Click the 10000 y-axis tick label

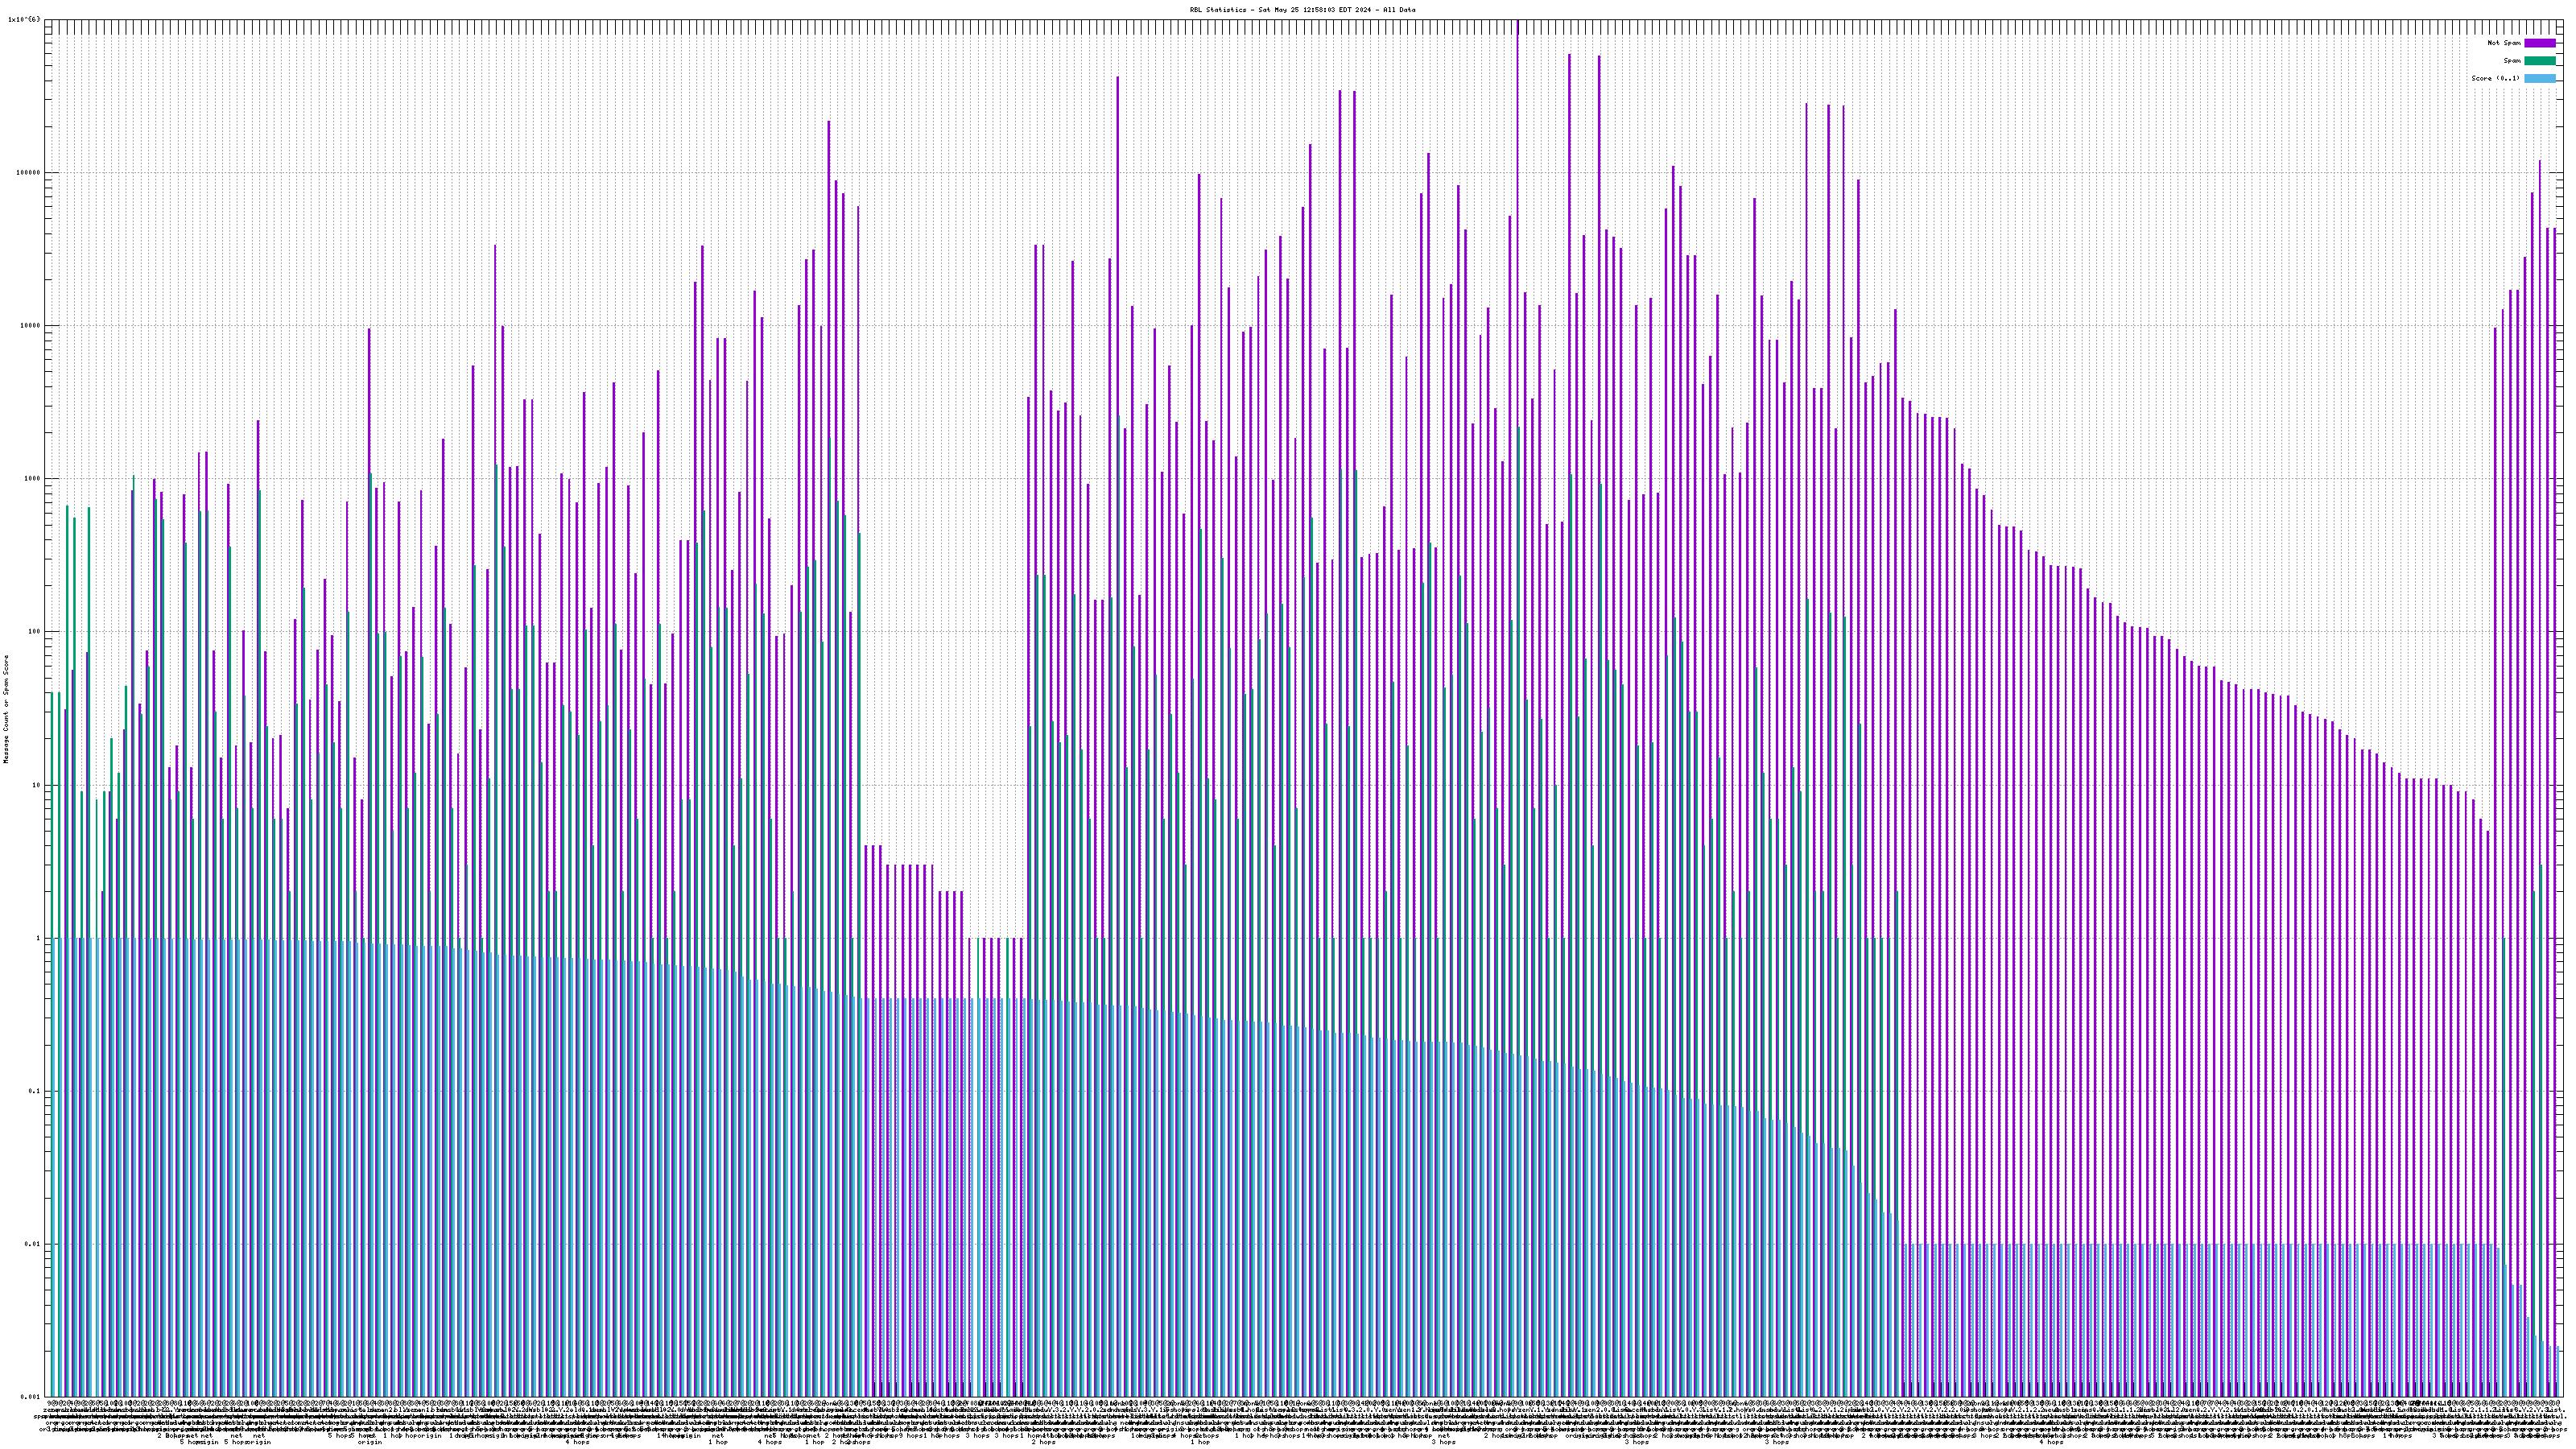(x=30, y=325)
